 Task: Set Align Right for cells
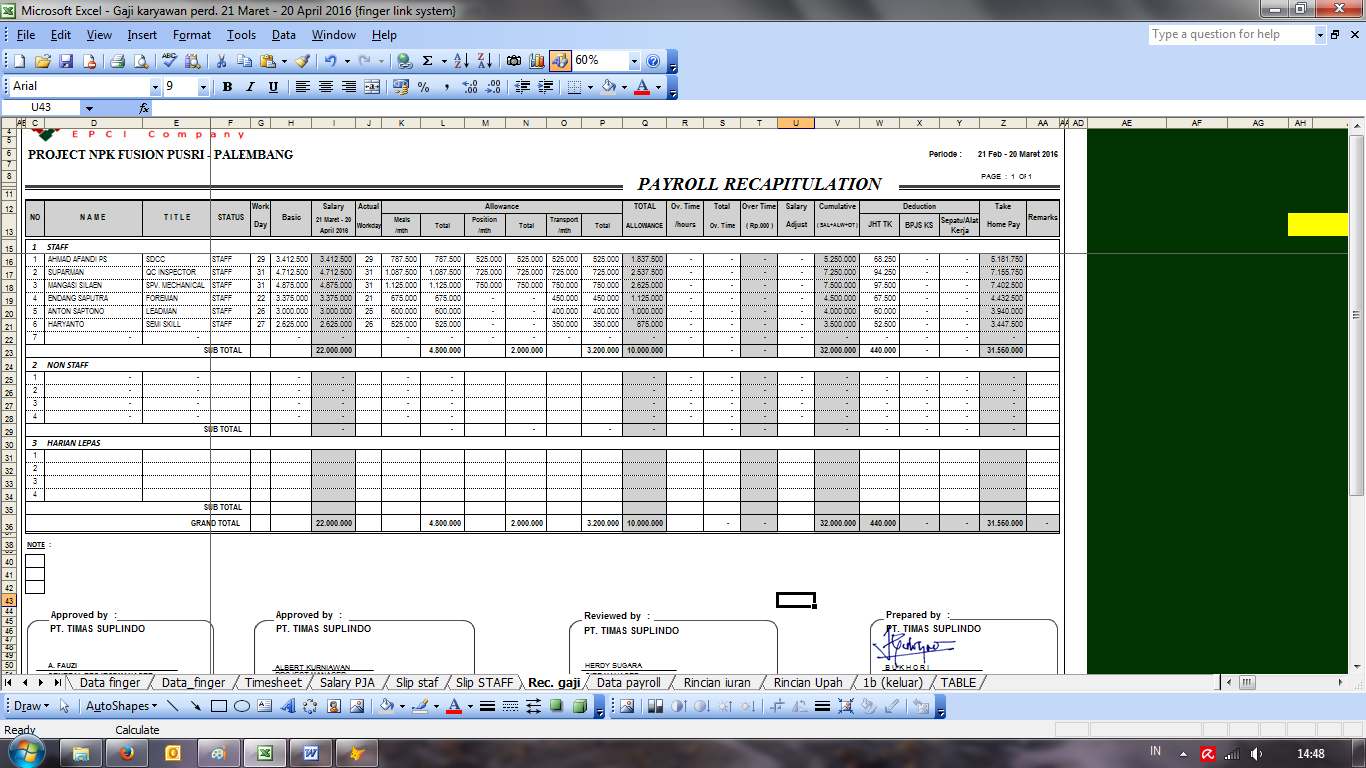[348, 87]
